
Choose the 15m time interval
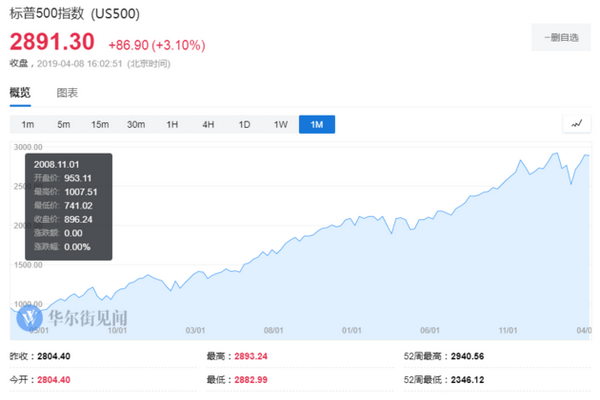(x=100, y=125)
